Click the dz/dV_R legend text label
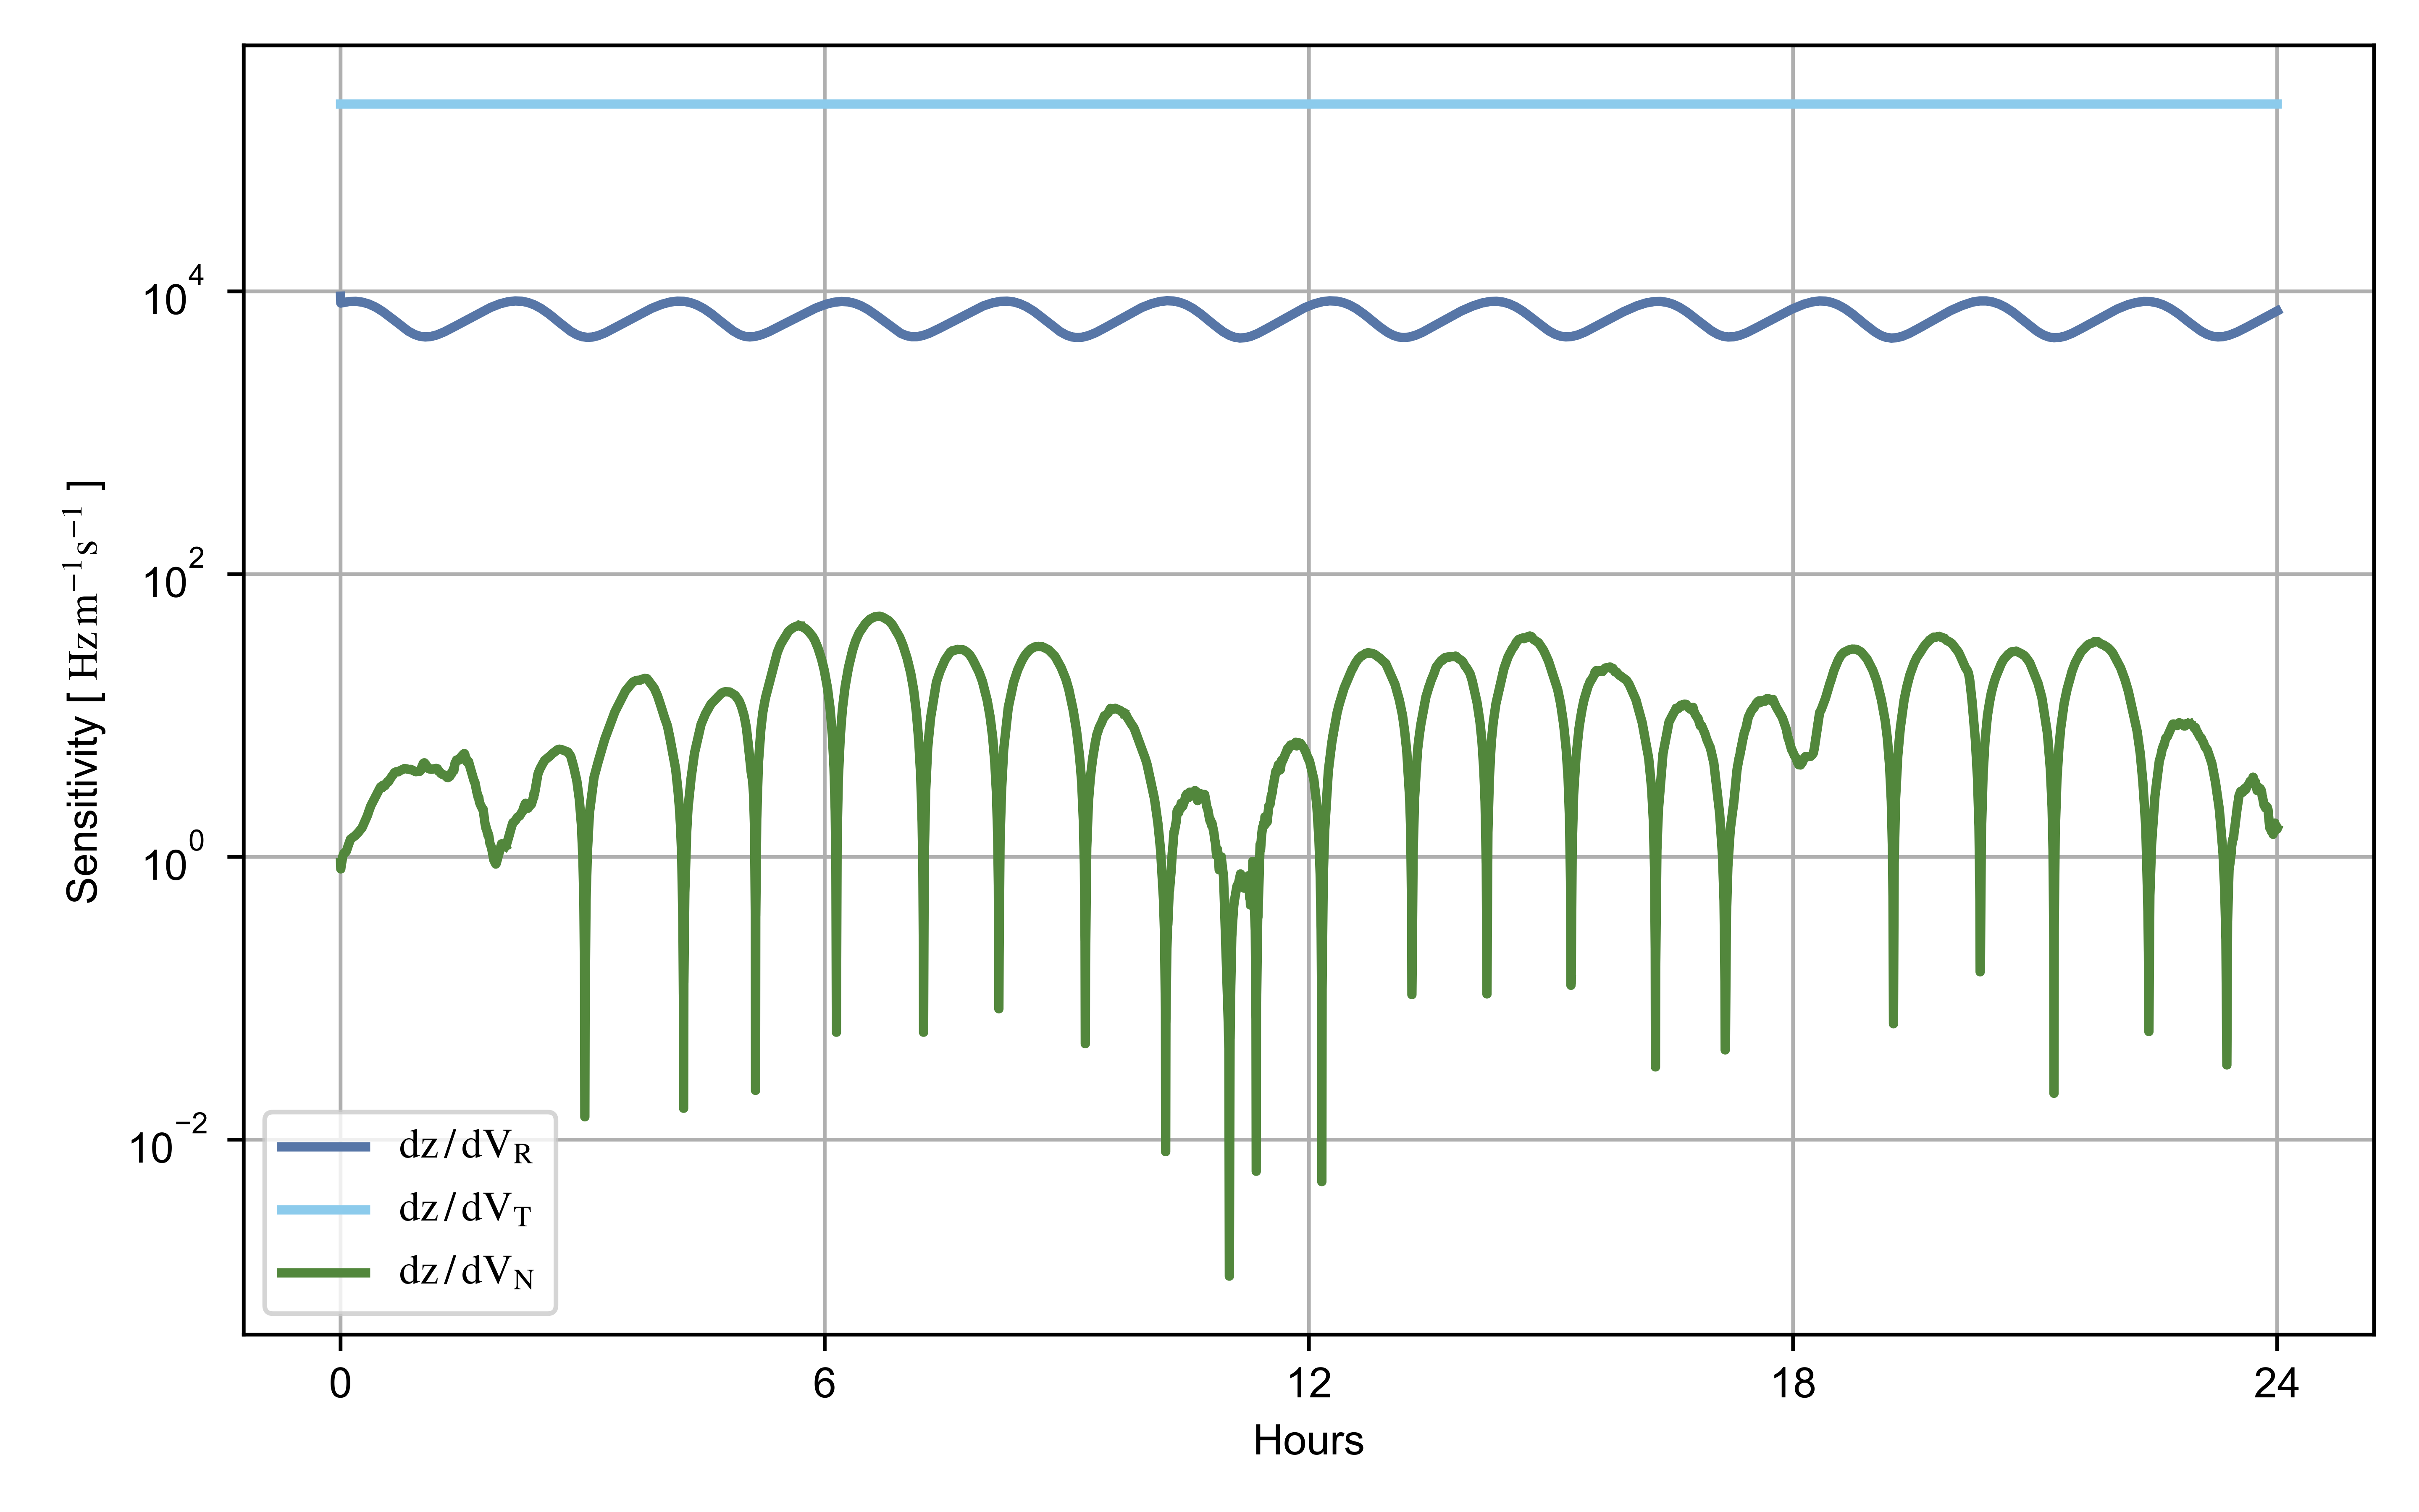 pyautogui.click(x=465, y=1146)
